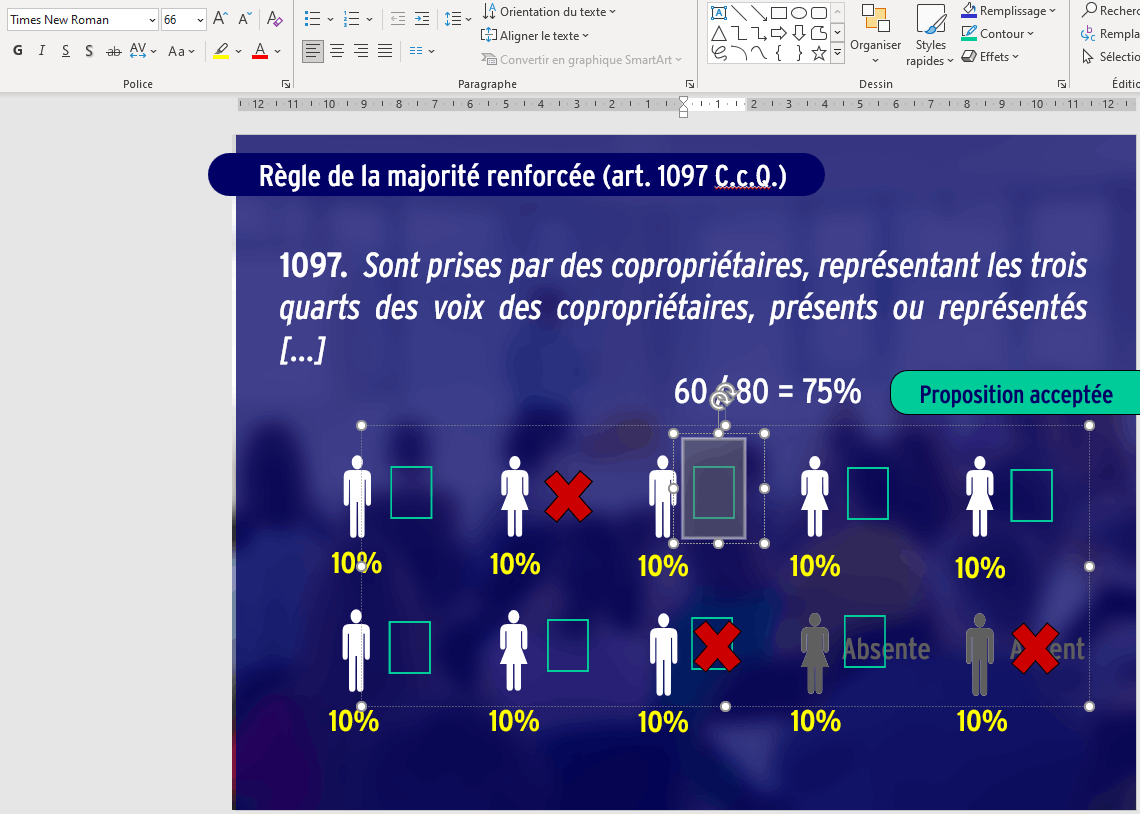Open Effets shape effects menu
The image size is (1140, 814).
click(990, 57)
